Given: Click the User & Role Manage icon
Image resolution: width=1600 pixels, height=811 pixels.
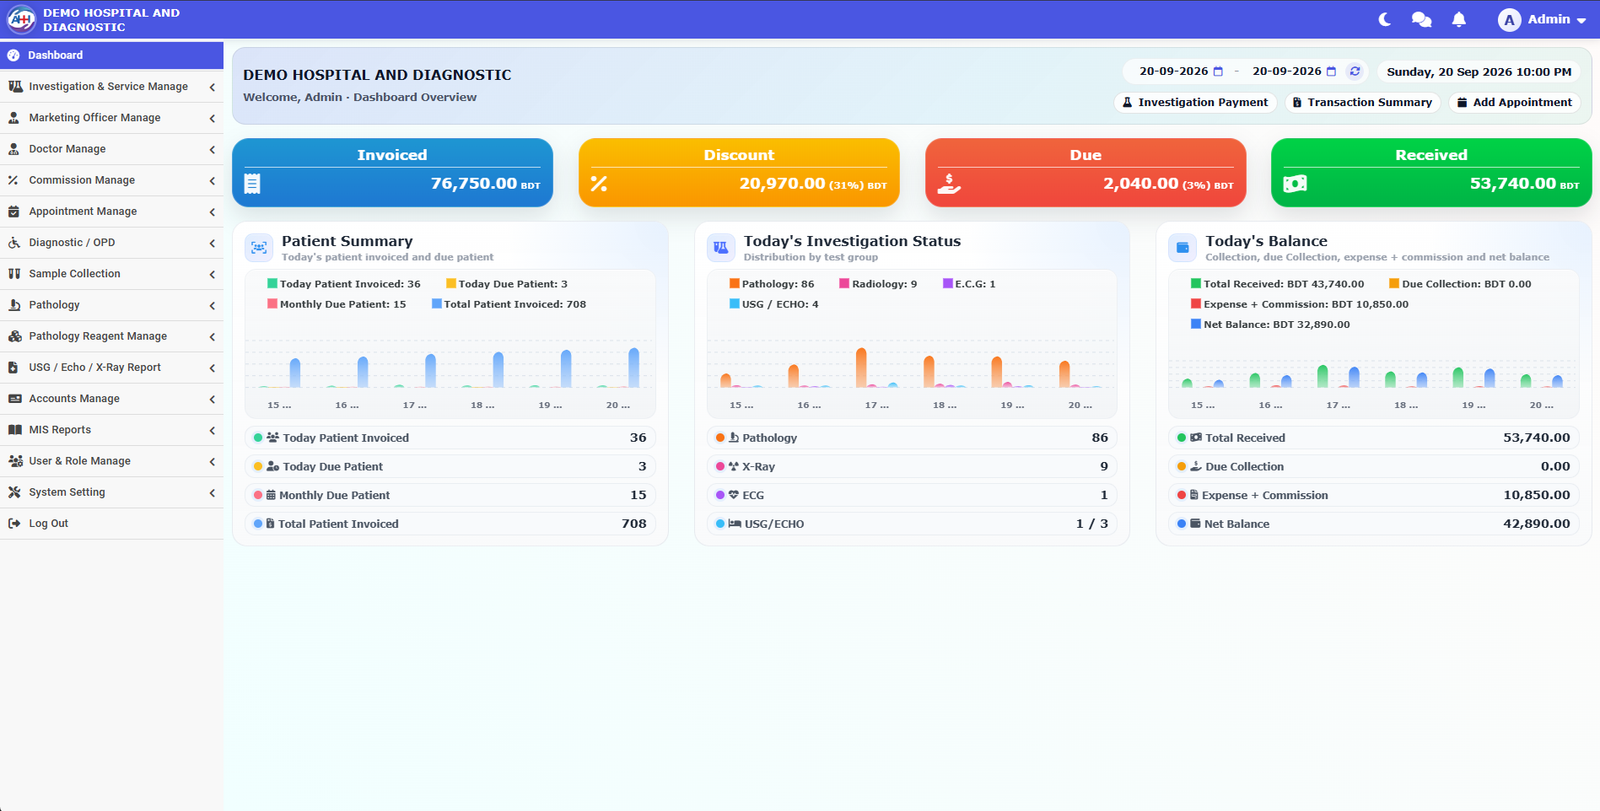Looking at the screenshot, I should click(x=15, y=461).
